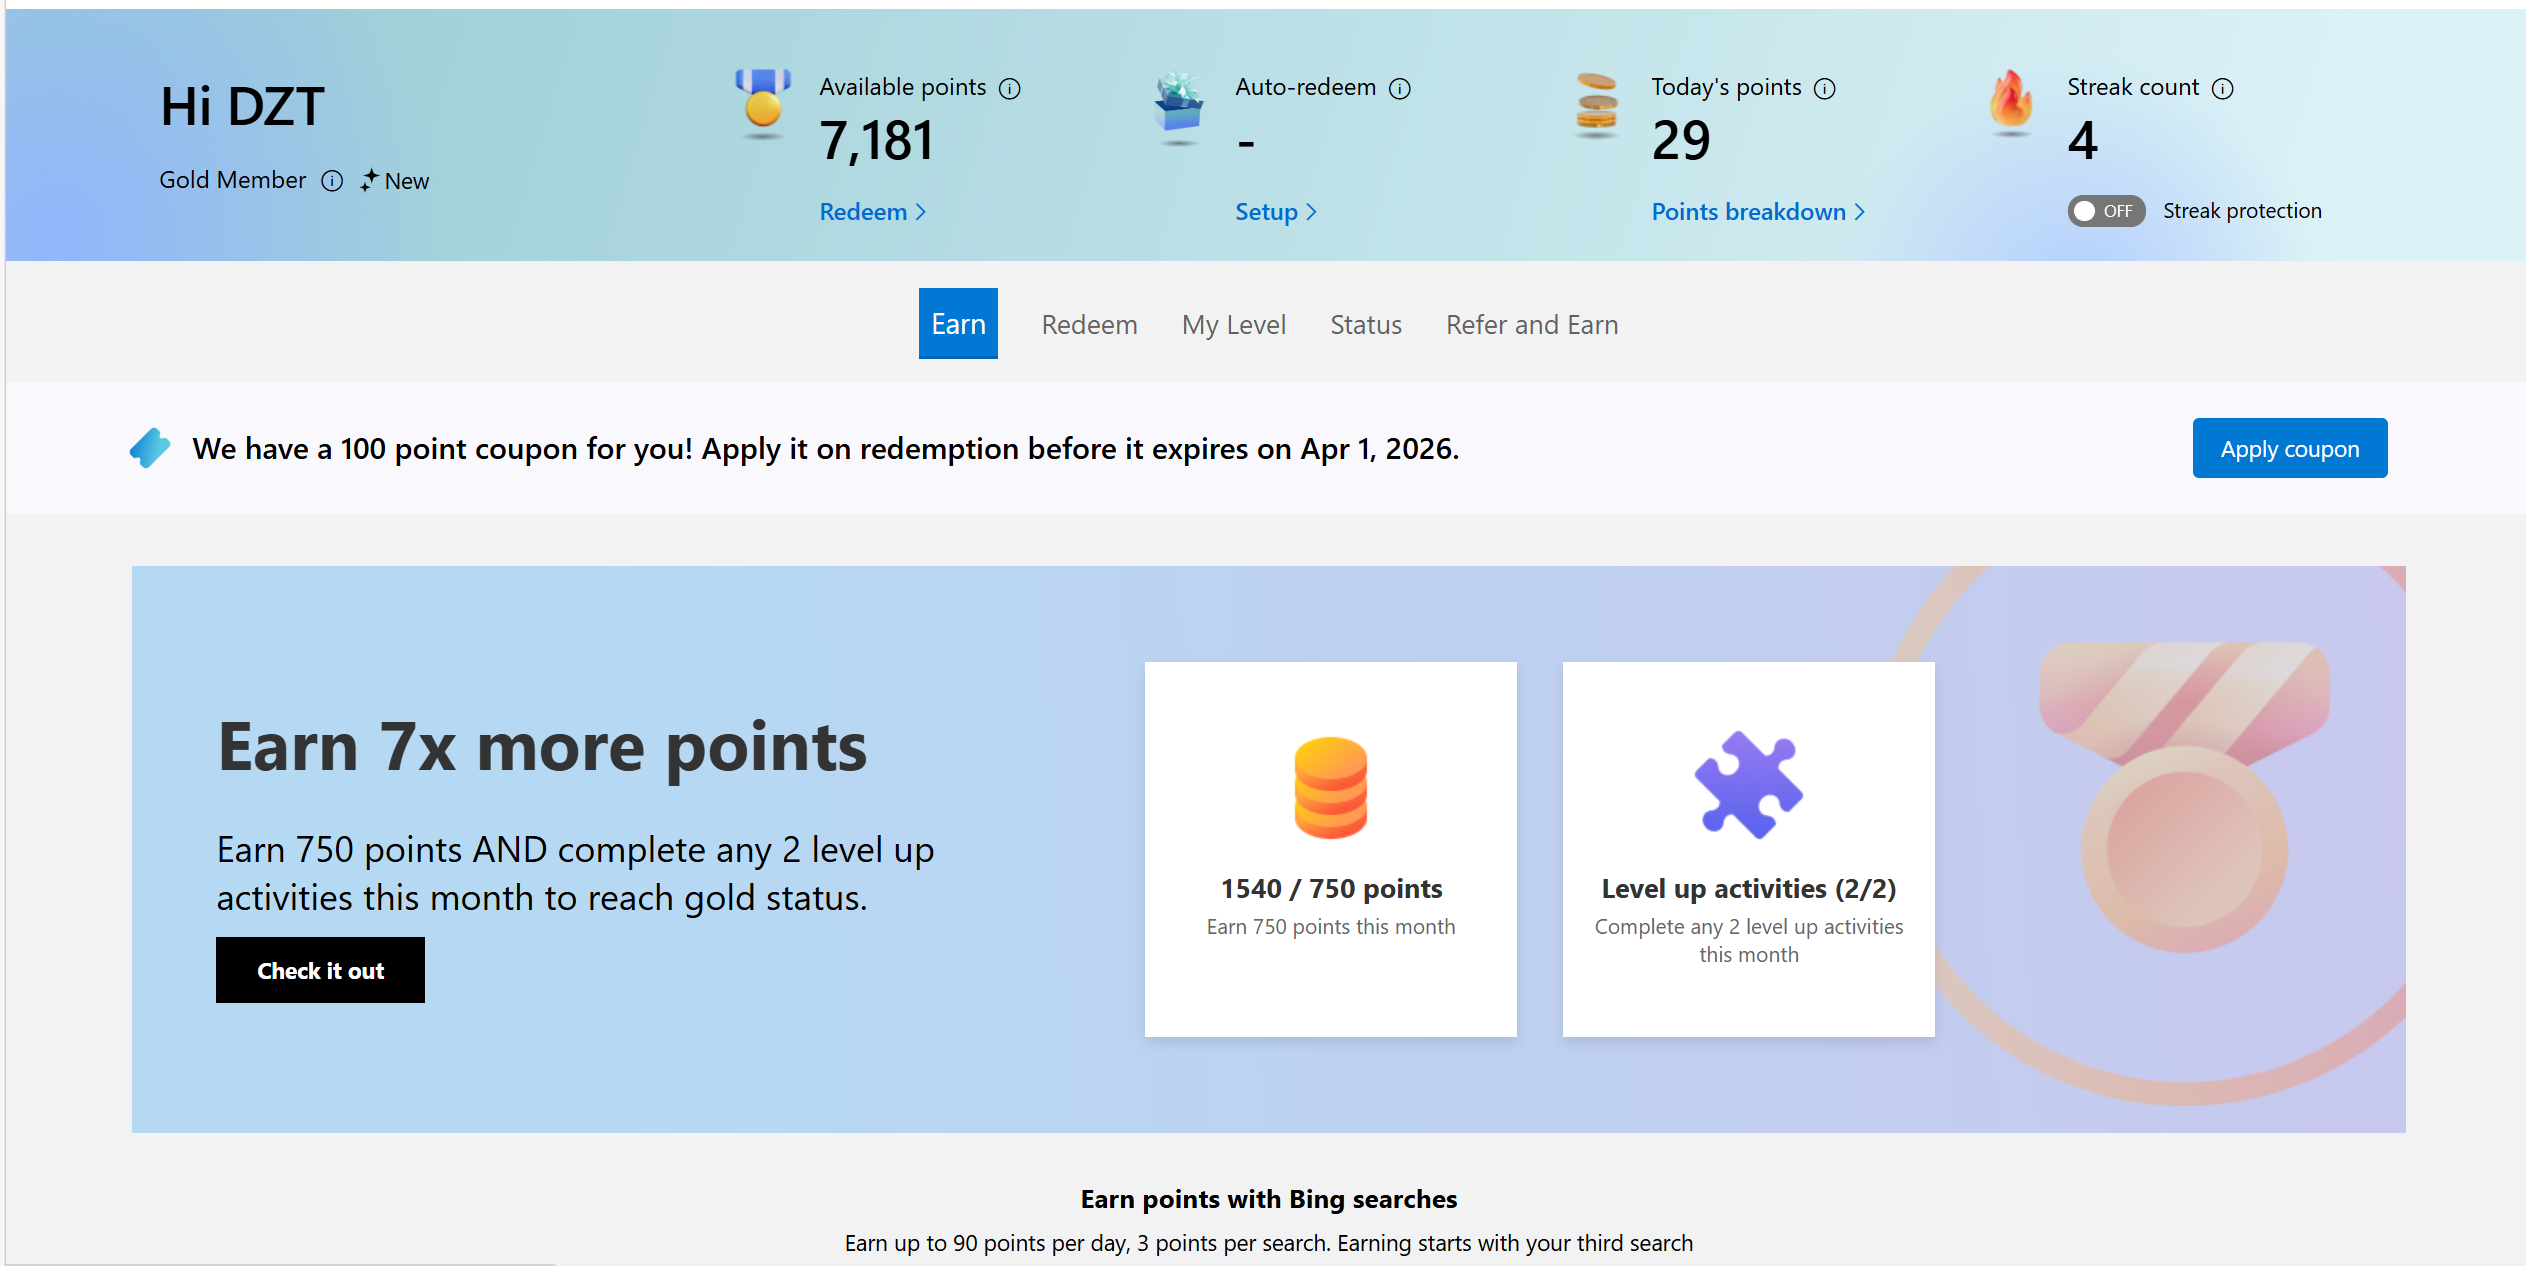
Task: Click the Check it out button
Action: click(320, 970)
